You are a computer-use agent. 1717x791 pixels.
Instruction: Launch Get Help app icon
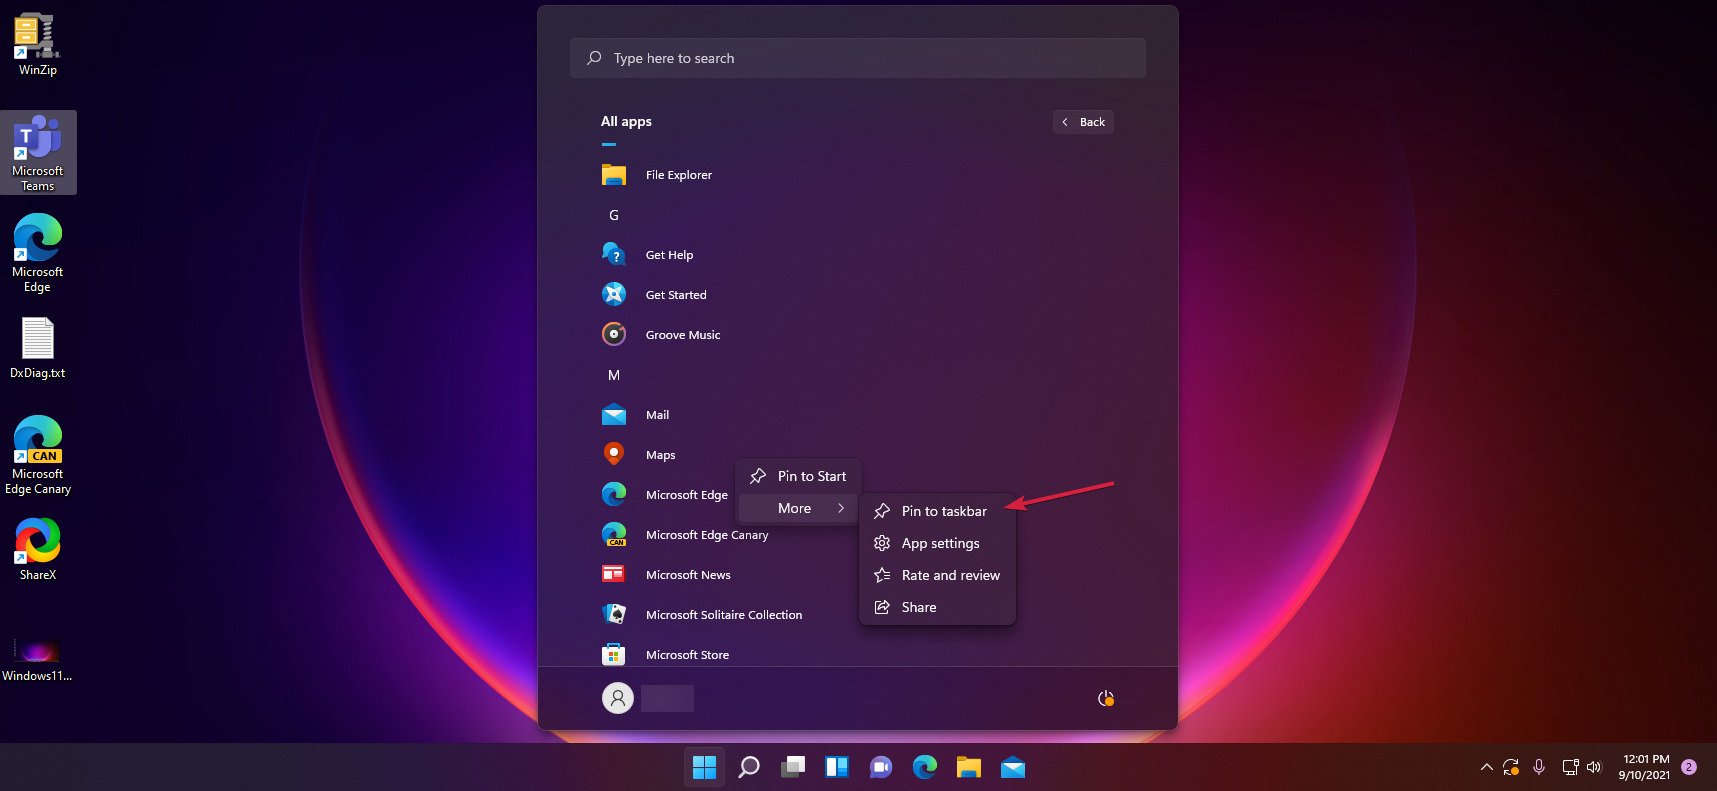pos(614,255)
